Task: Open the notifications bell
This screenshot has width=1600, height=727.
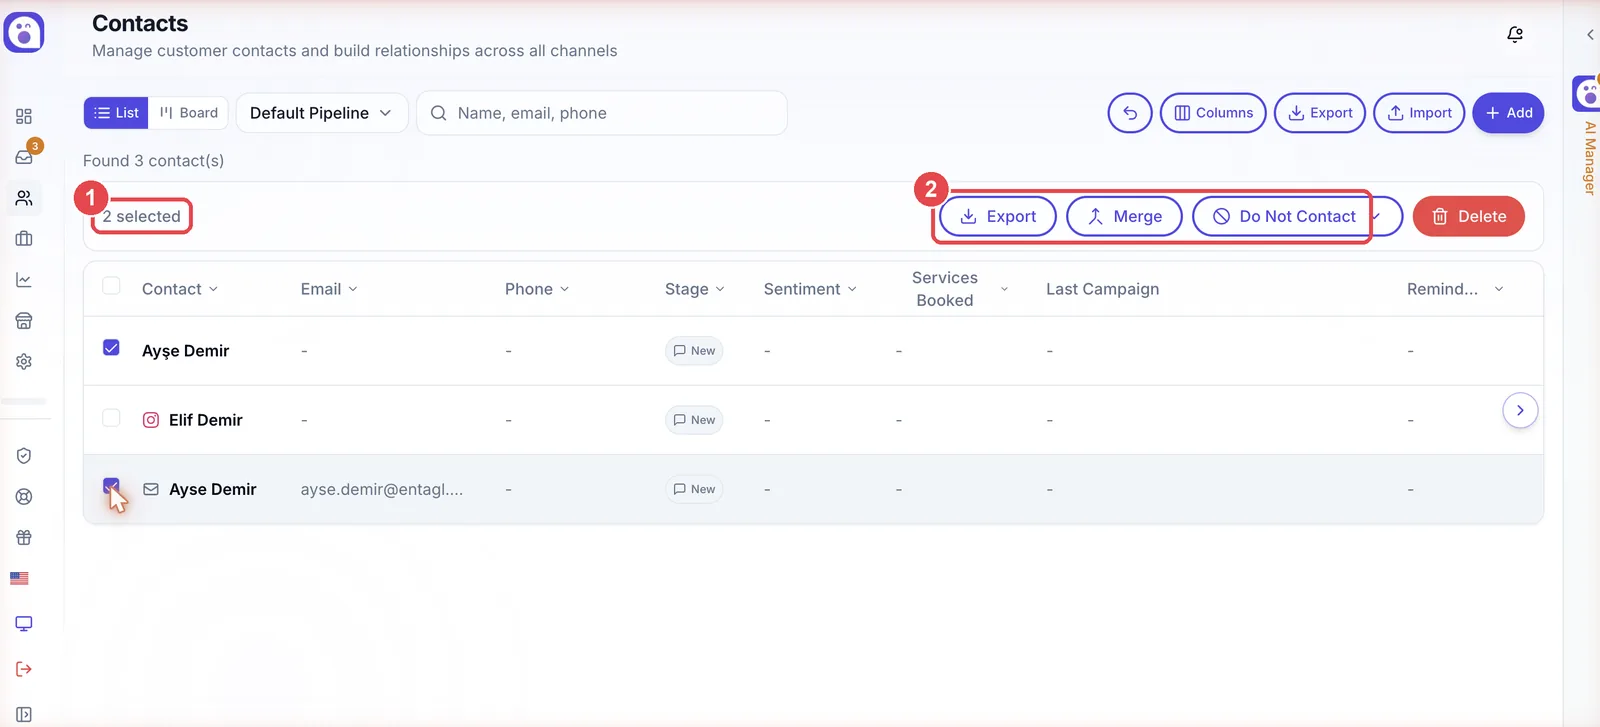Action: tap(1515, 34)
